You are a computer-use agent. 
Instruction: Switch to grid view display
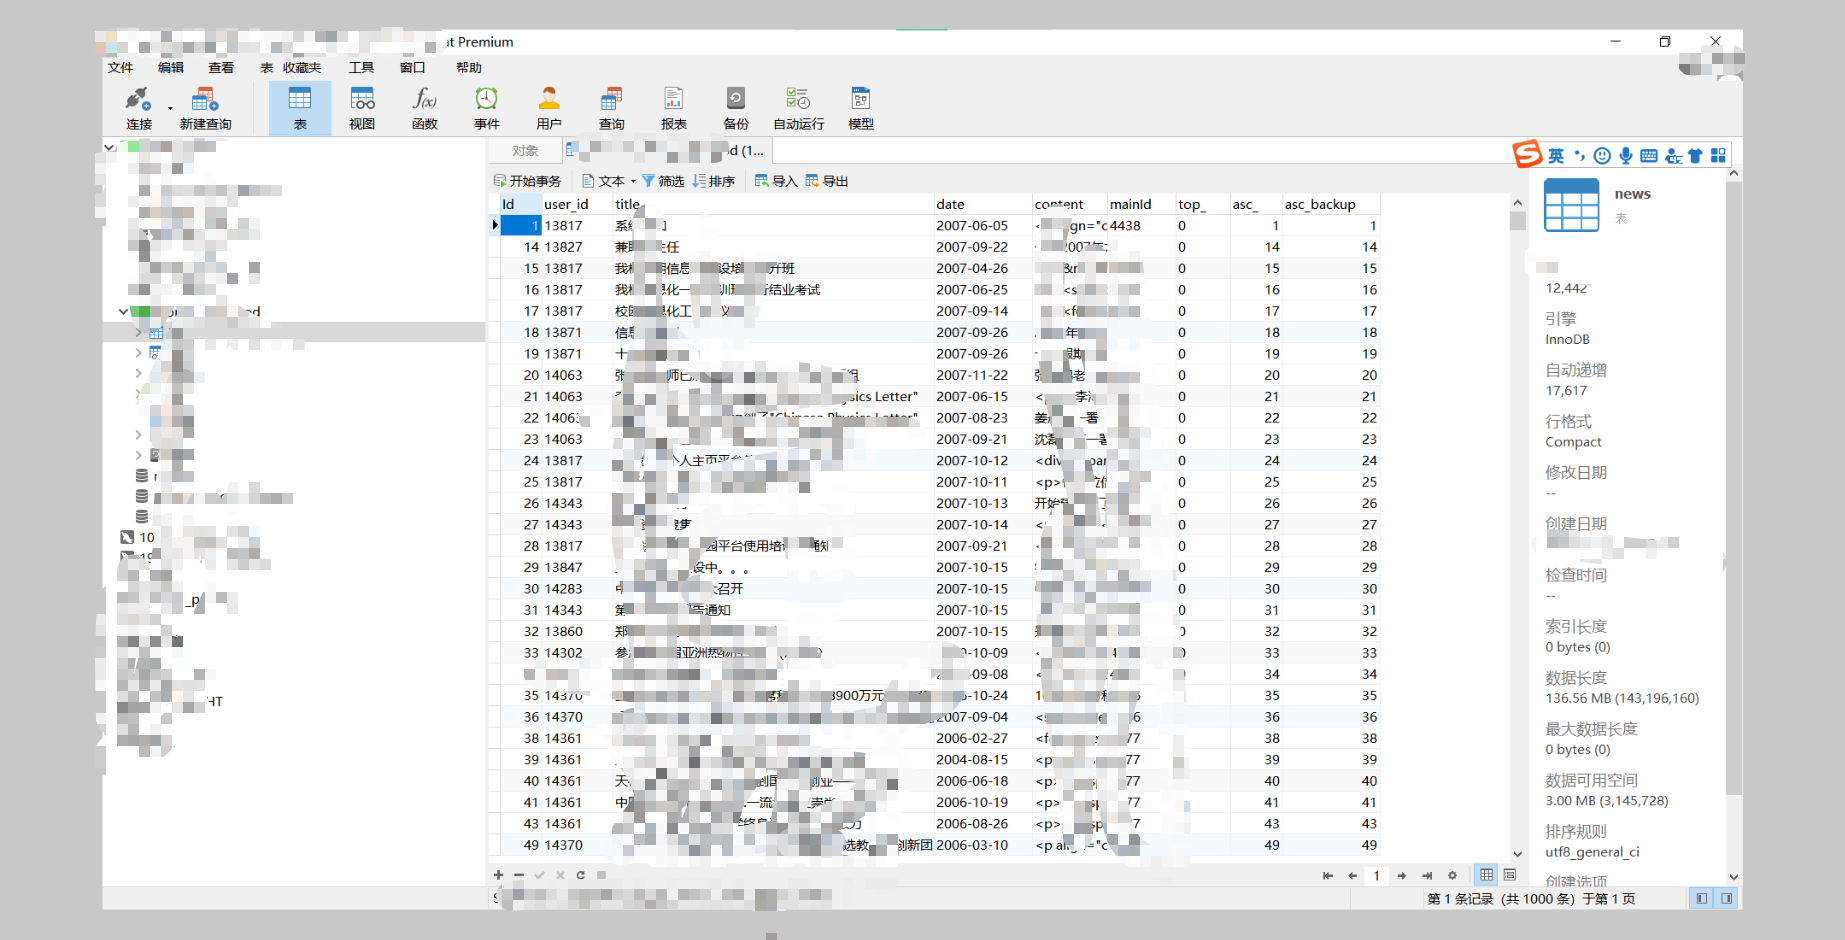coord(1487,875)
